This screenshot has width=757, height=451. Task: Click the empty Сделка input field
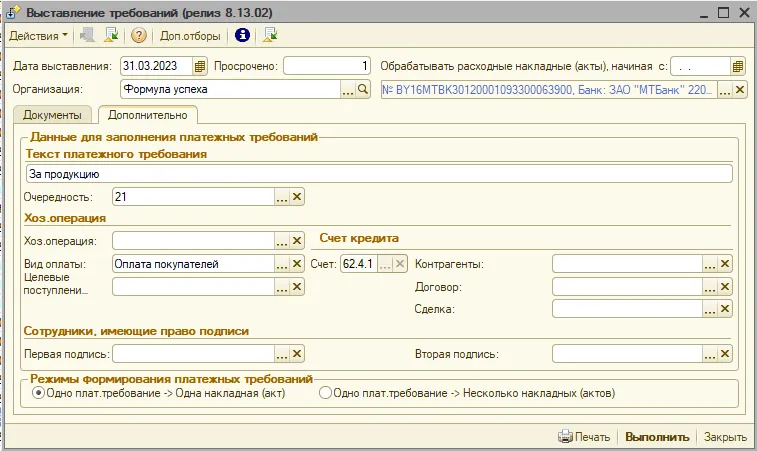pos(627,309)
